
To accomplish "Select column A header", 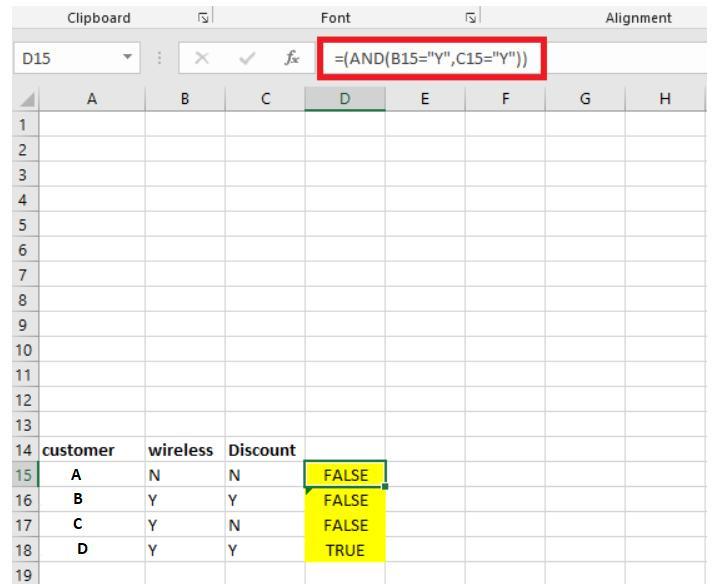I will [92, 99].
